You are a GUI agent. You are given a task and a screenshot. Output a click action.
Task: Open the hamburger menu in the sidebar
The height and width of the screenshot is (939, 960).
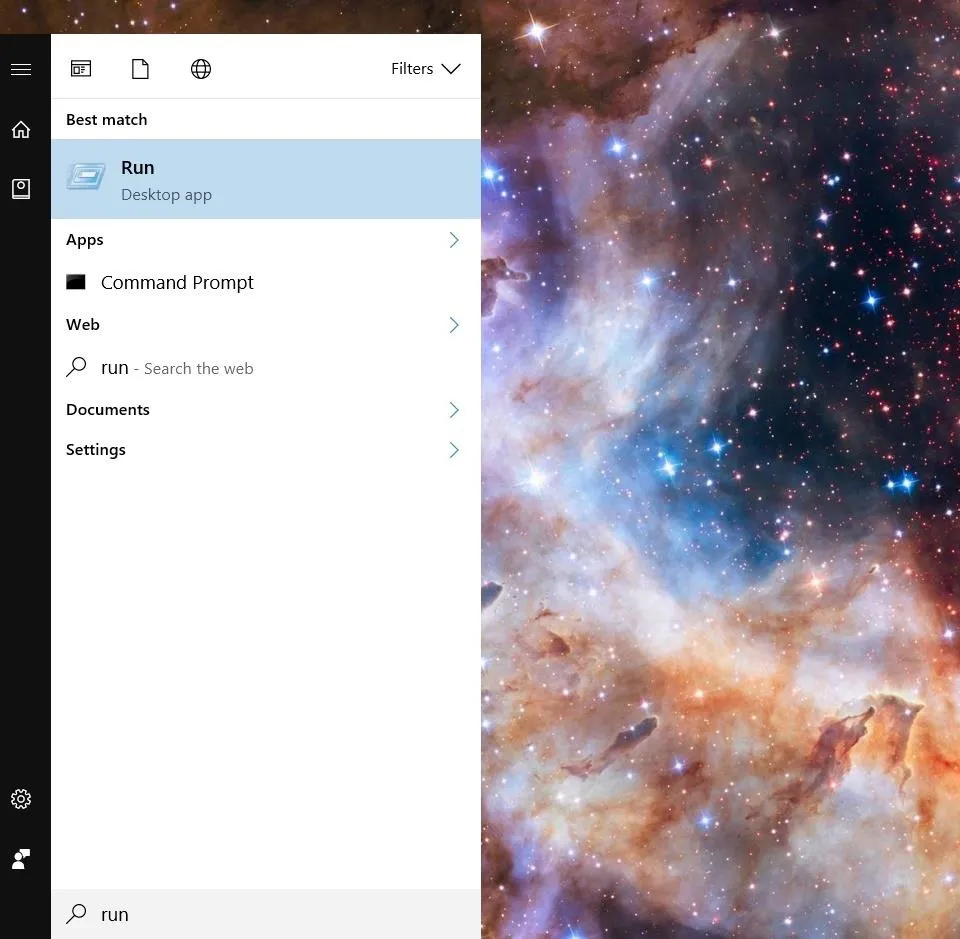tap(21, 69)
